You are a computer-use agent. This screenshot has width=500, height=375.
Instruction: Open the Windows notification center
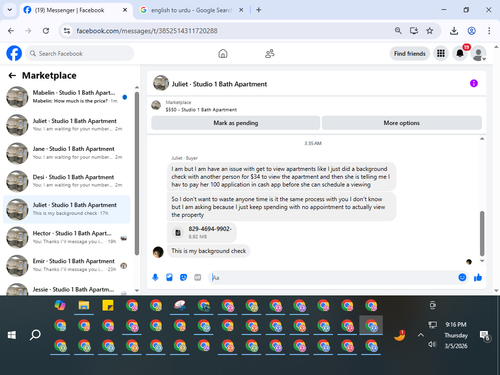click(x=484, y=336)
